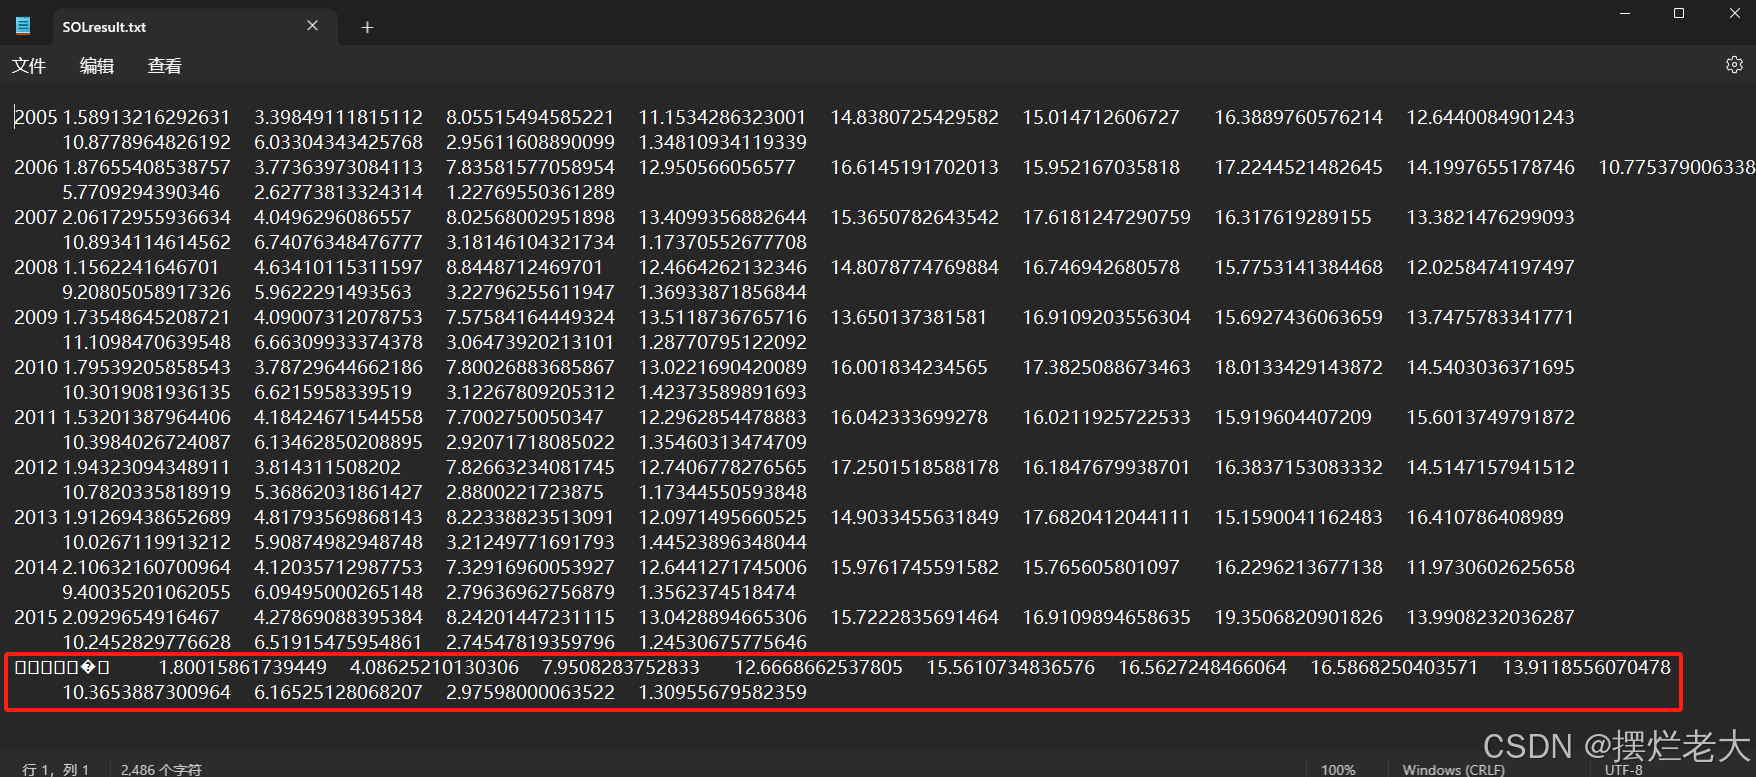Viewport: 1756px width, 777px height.
Task: Click the 2,486 个字符 status entry
Action: [x=161, y=769]
